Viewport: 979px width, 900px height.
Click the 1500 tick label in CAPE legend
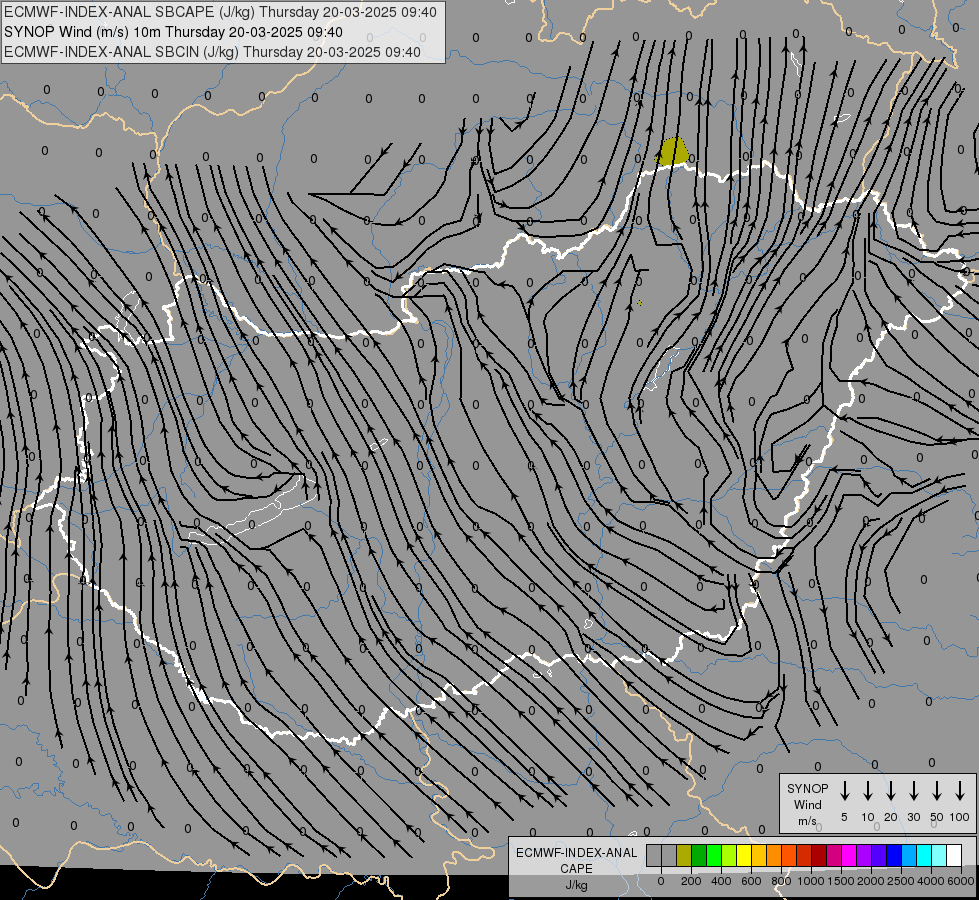click(x=841, y=881)
